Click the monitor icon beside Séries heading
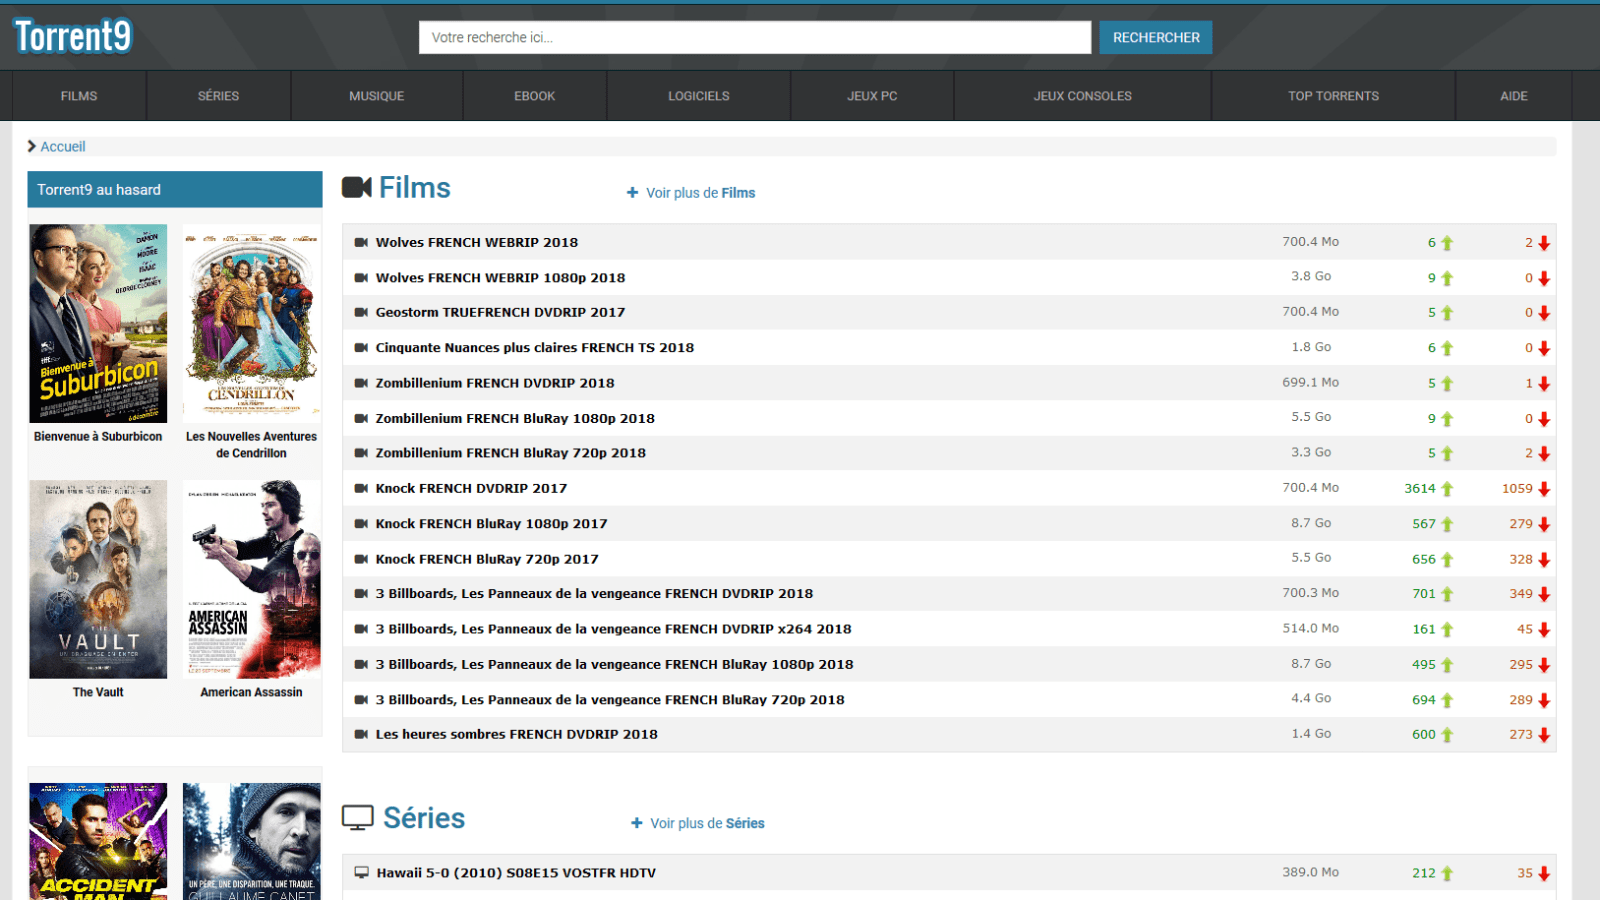Viewport: 1600px width, 900px height. [358, 818]
